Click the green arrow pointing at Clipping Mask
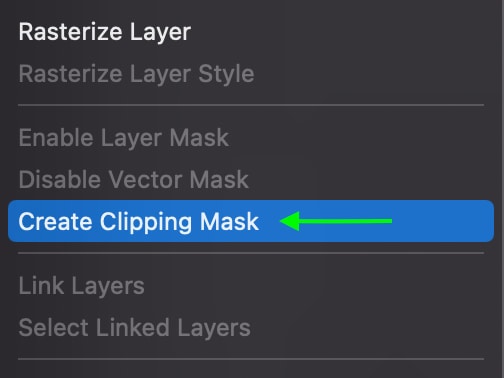The height and width of the screenshot is (378, 504). [336, 221]
